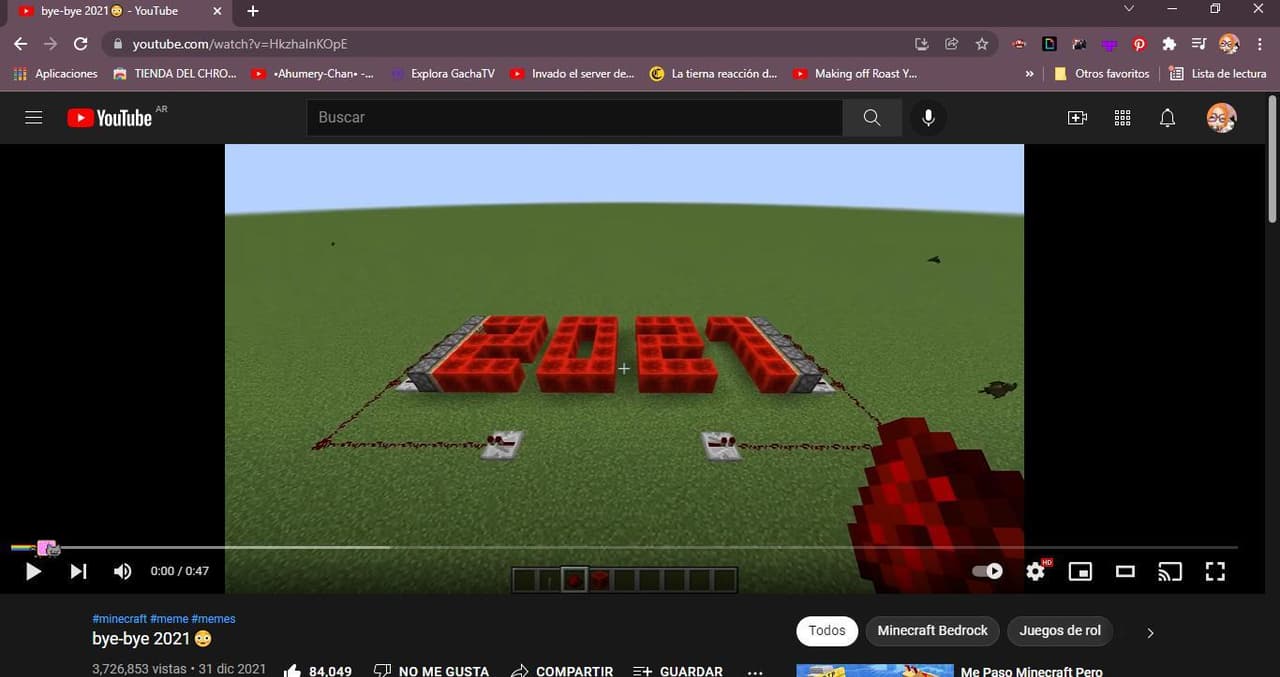Show more chips with right arrow
Image resolution: width=1280 pixels, height=677 pixels.
pyautogui.click(x=1150, y=632)
